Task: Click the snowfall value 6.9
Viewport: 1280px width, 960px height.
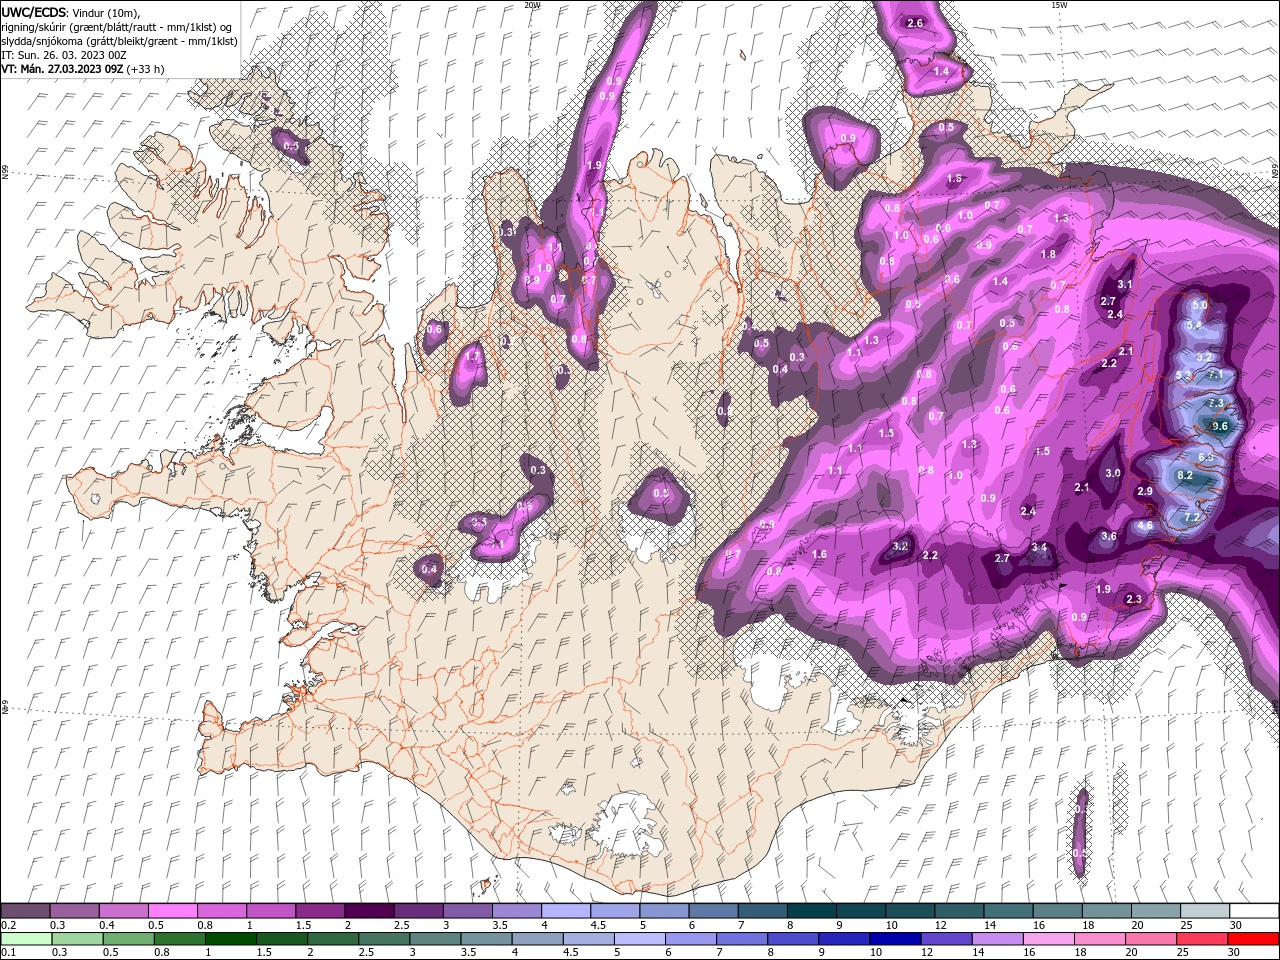Action: (1206, 457)
